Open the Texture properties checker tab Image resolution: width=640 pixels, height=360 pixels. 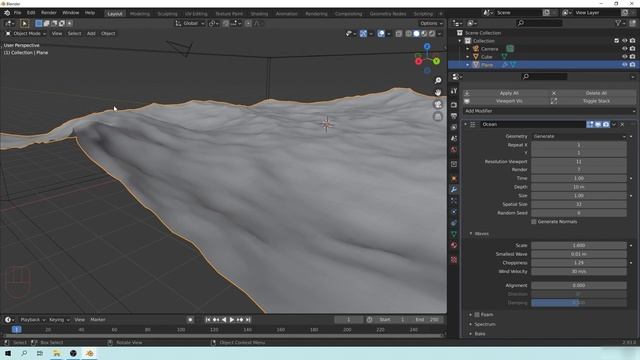coord(454,260)
